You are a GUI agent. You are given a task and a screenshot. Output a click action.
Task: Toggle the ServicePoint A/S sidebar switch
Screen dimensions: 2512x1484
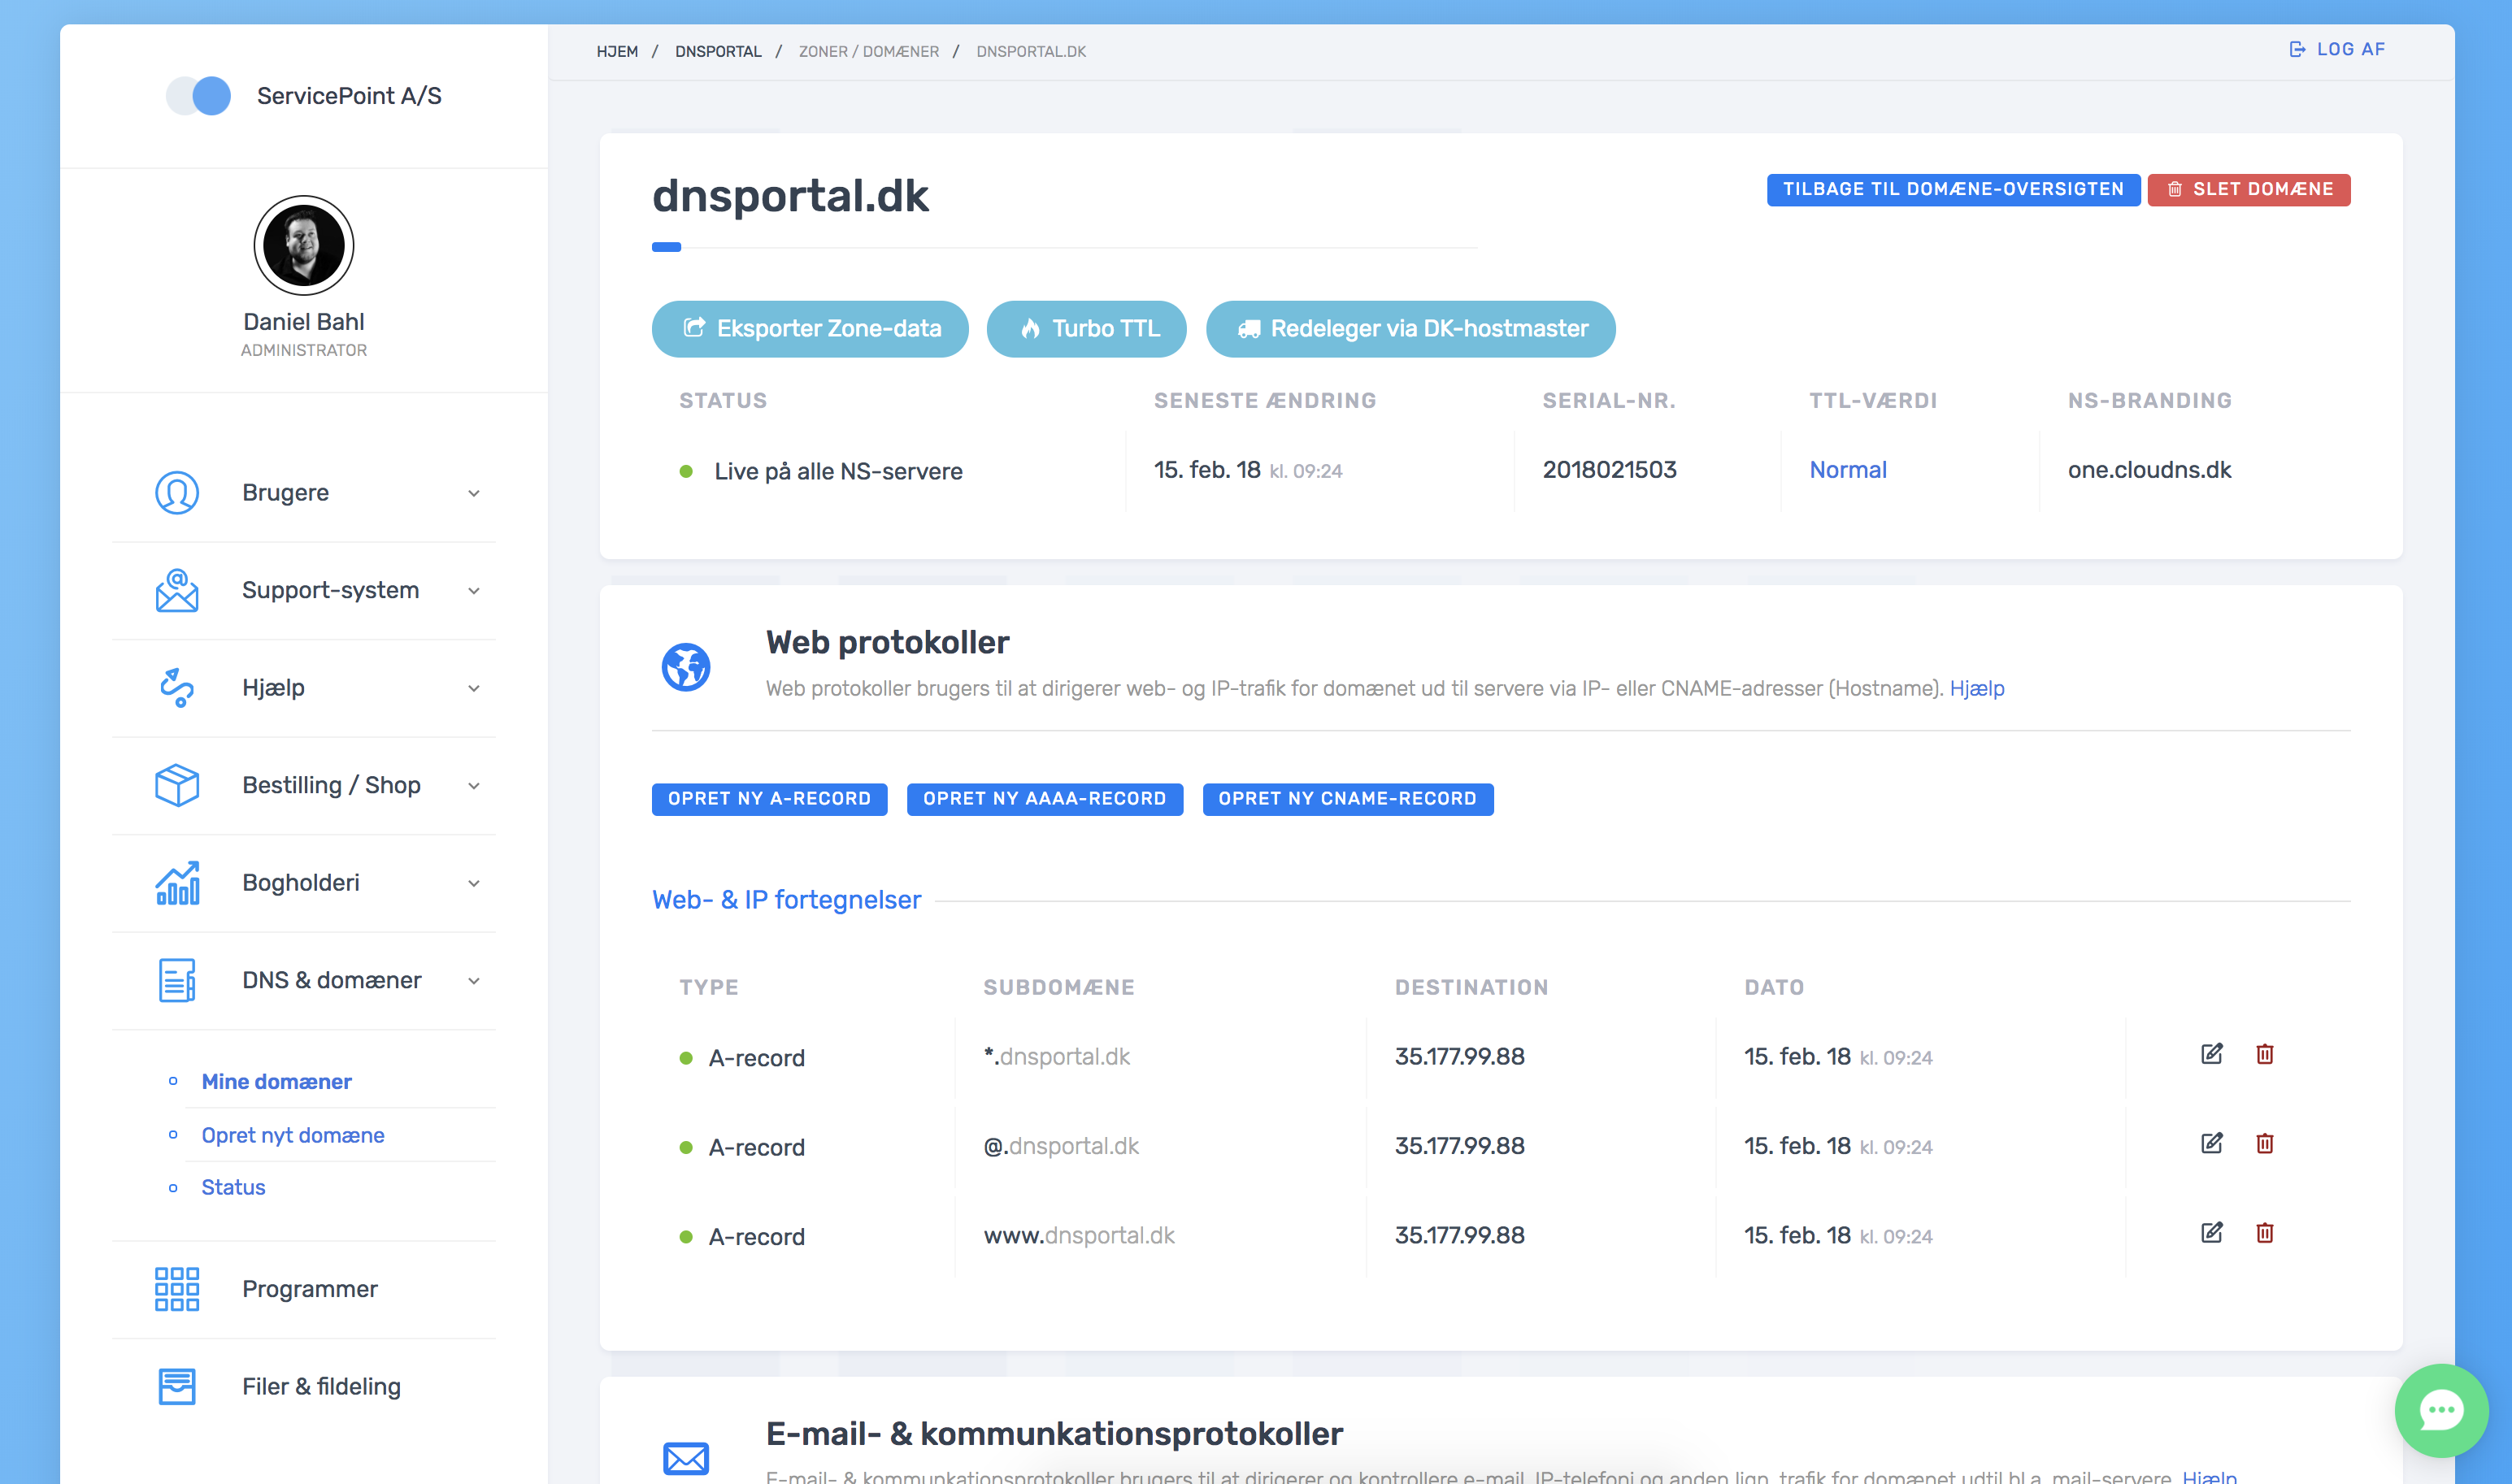199,96
